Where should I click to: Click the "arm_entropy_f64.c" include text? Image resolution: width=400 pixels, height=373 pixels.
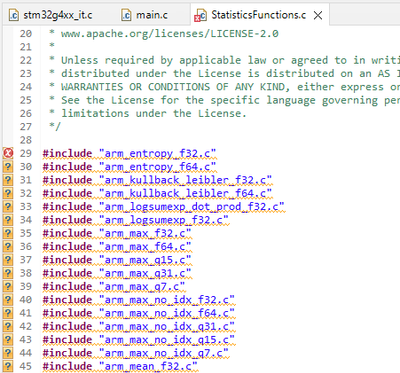158,167
